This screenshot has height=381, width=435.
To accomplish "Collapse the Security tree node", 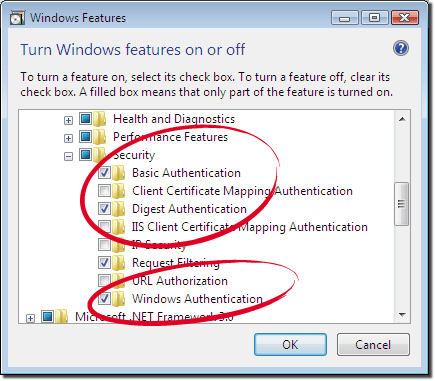I will point(68,156).
